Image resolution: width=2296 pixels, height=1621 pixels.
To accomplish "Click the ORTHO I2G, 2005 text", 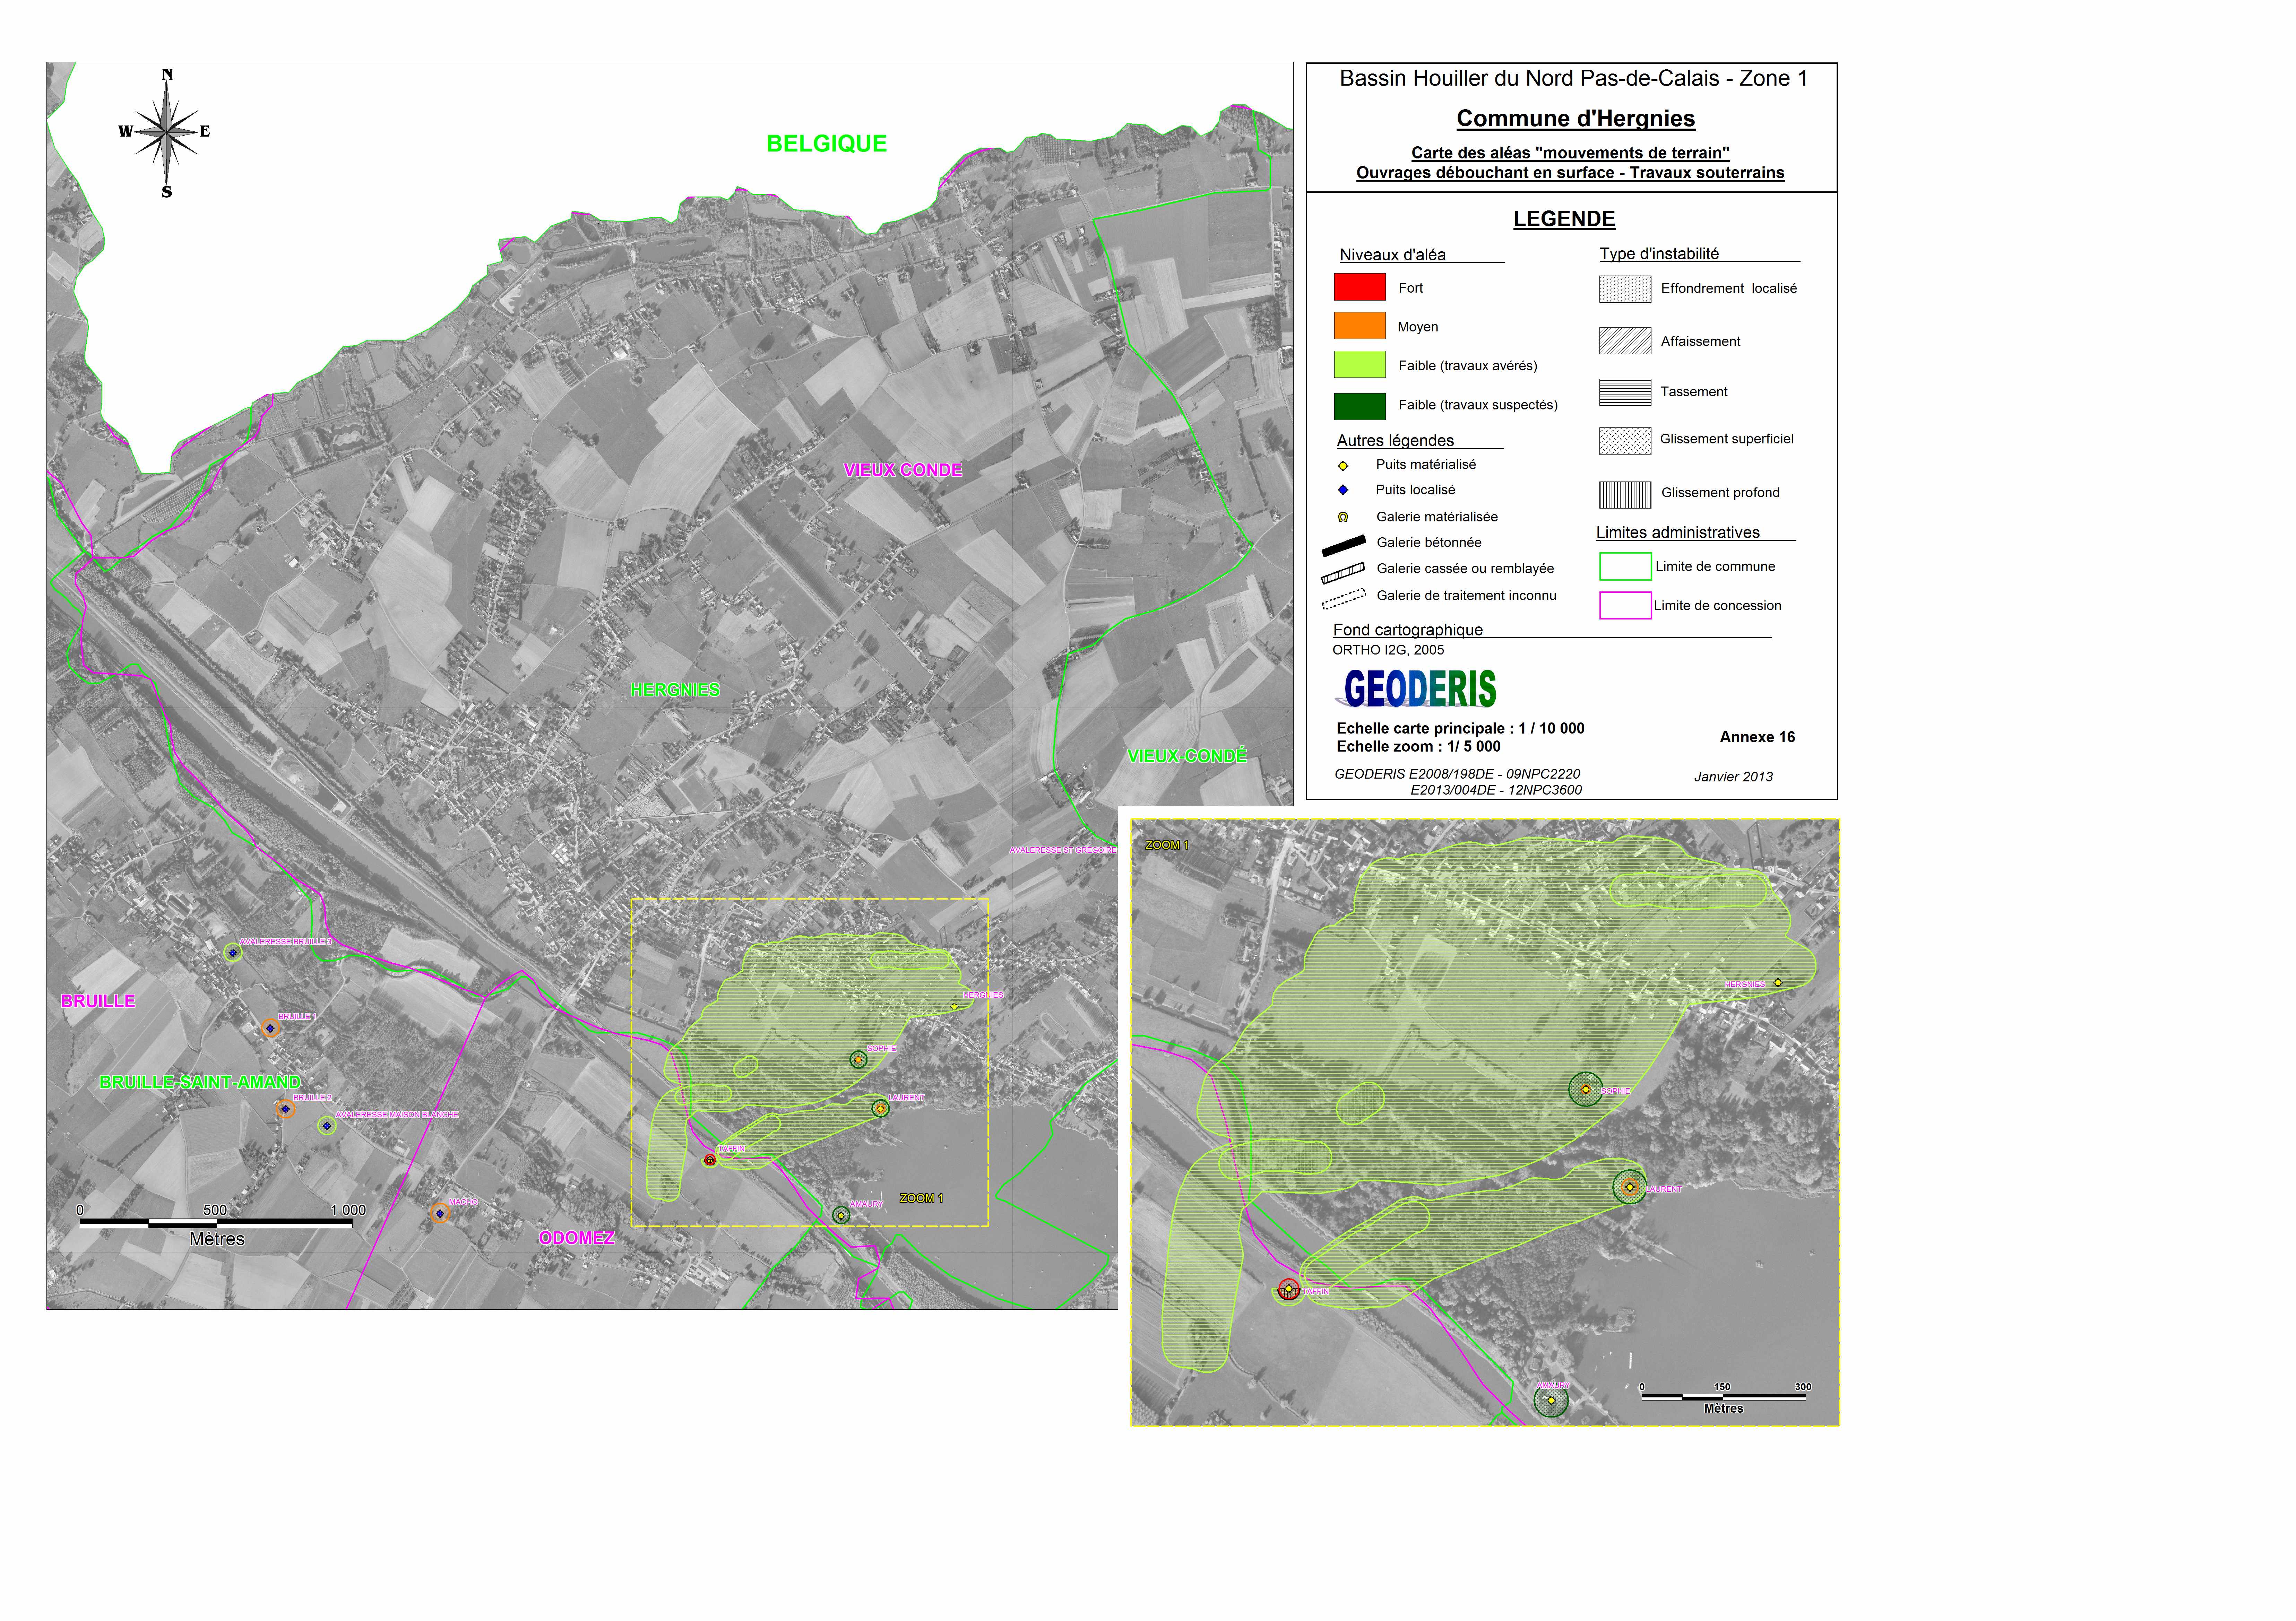I will click(x=1388, y=650).
